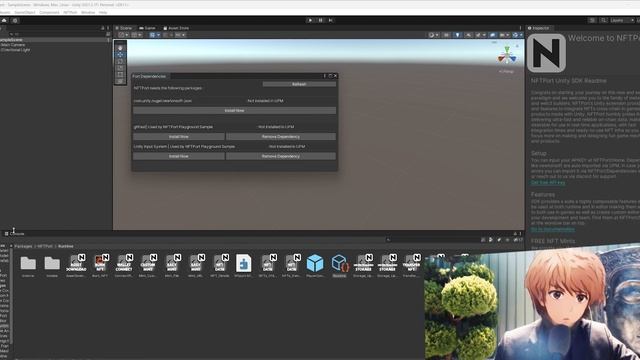The width and height of the screenshot is (640, 360).
Task: Toggle scene lighting in Scene view bar
Action: coord(458,35)
